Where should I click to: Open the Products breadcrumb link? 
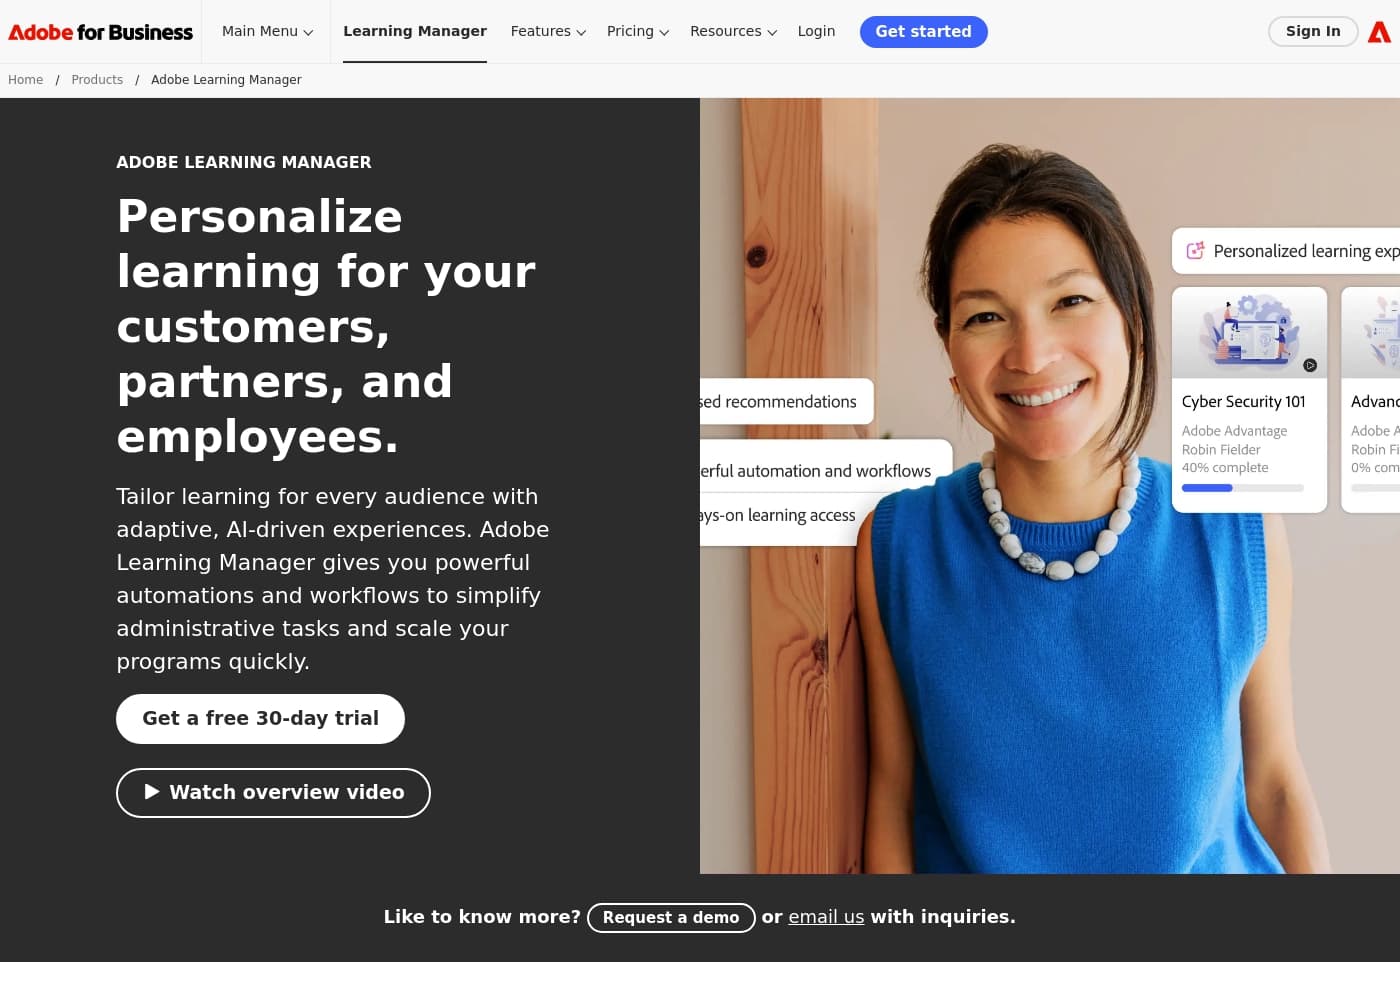pyautogui.click(x=97, y=80)
